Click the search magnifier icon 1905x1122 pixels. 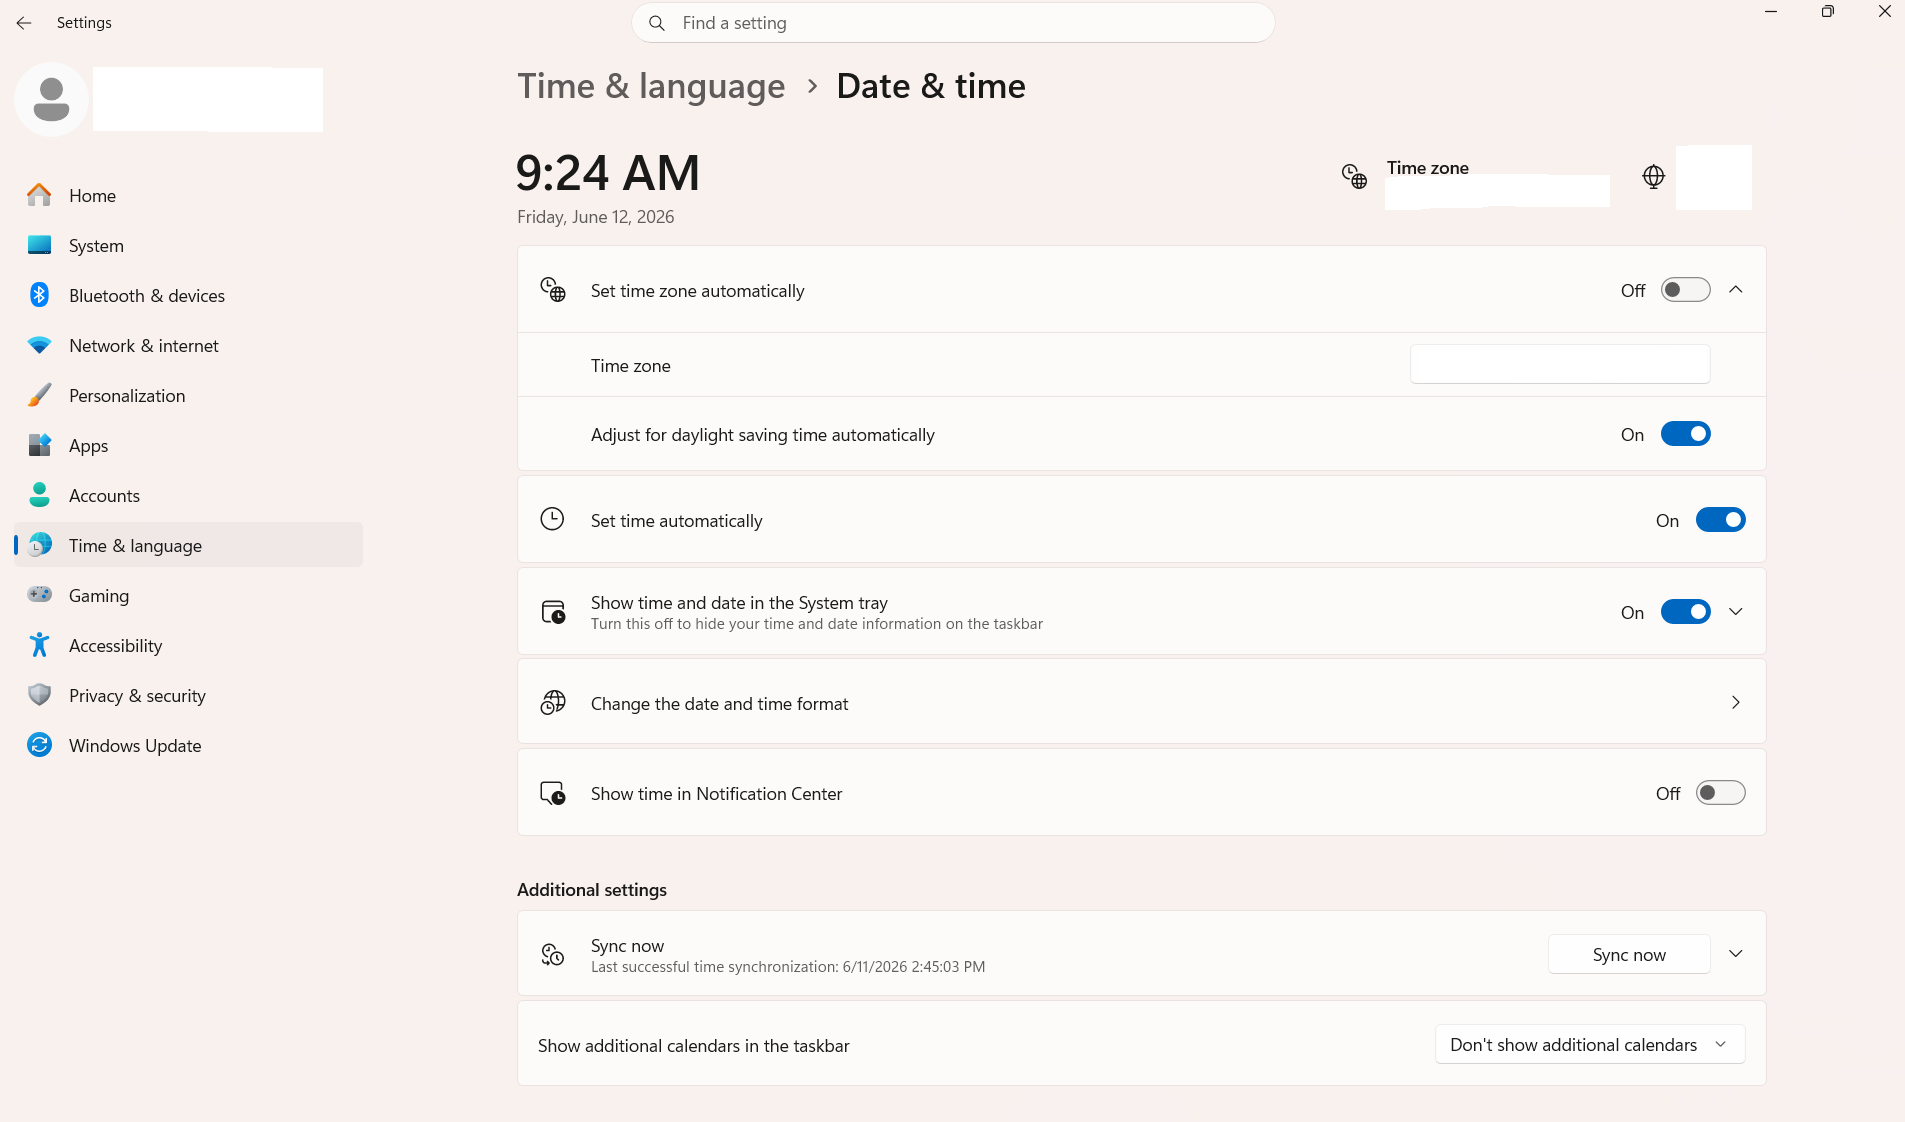tap(657, 23)
